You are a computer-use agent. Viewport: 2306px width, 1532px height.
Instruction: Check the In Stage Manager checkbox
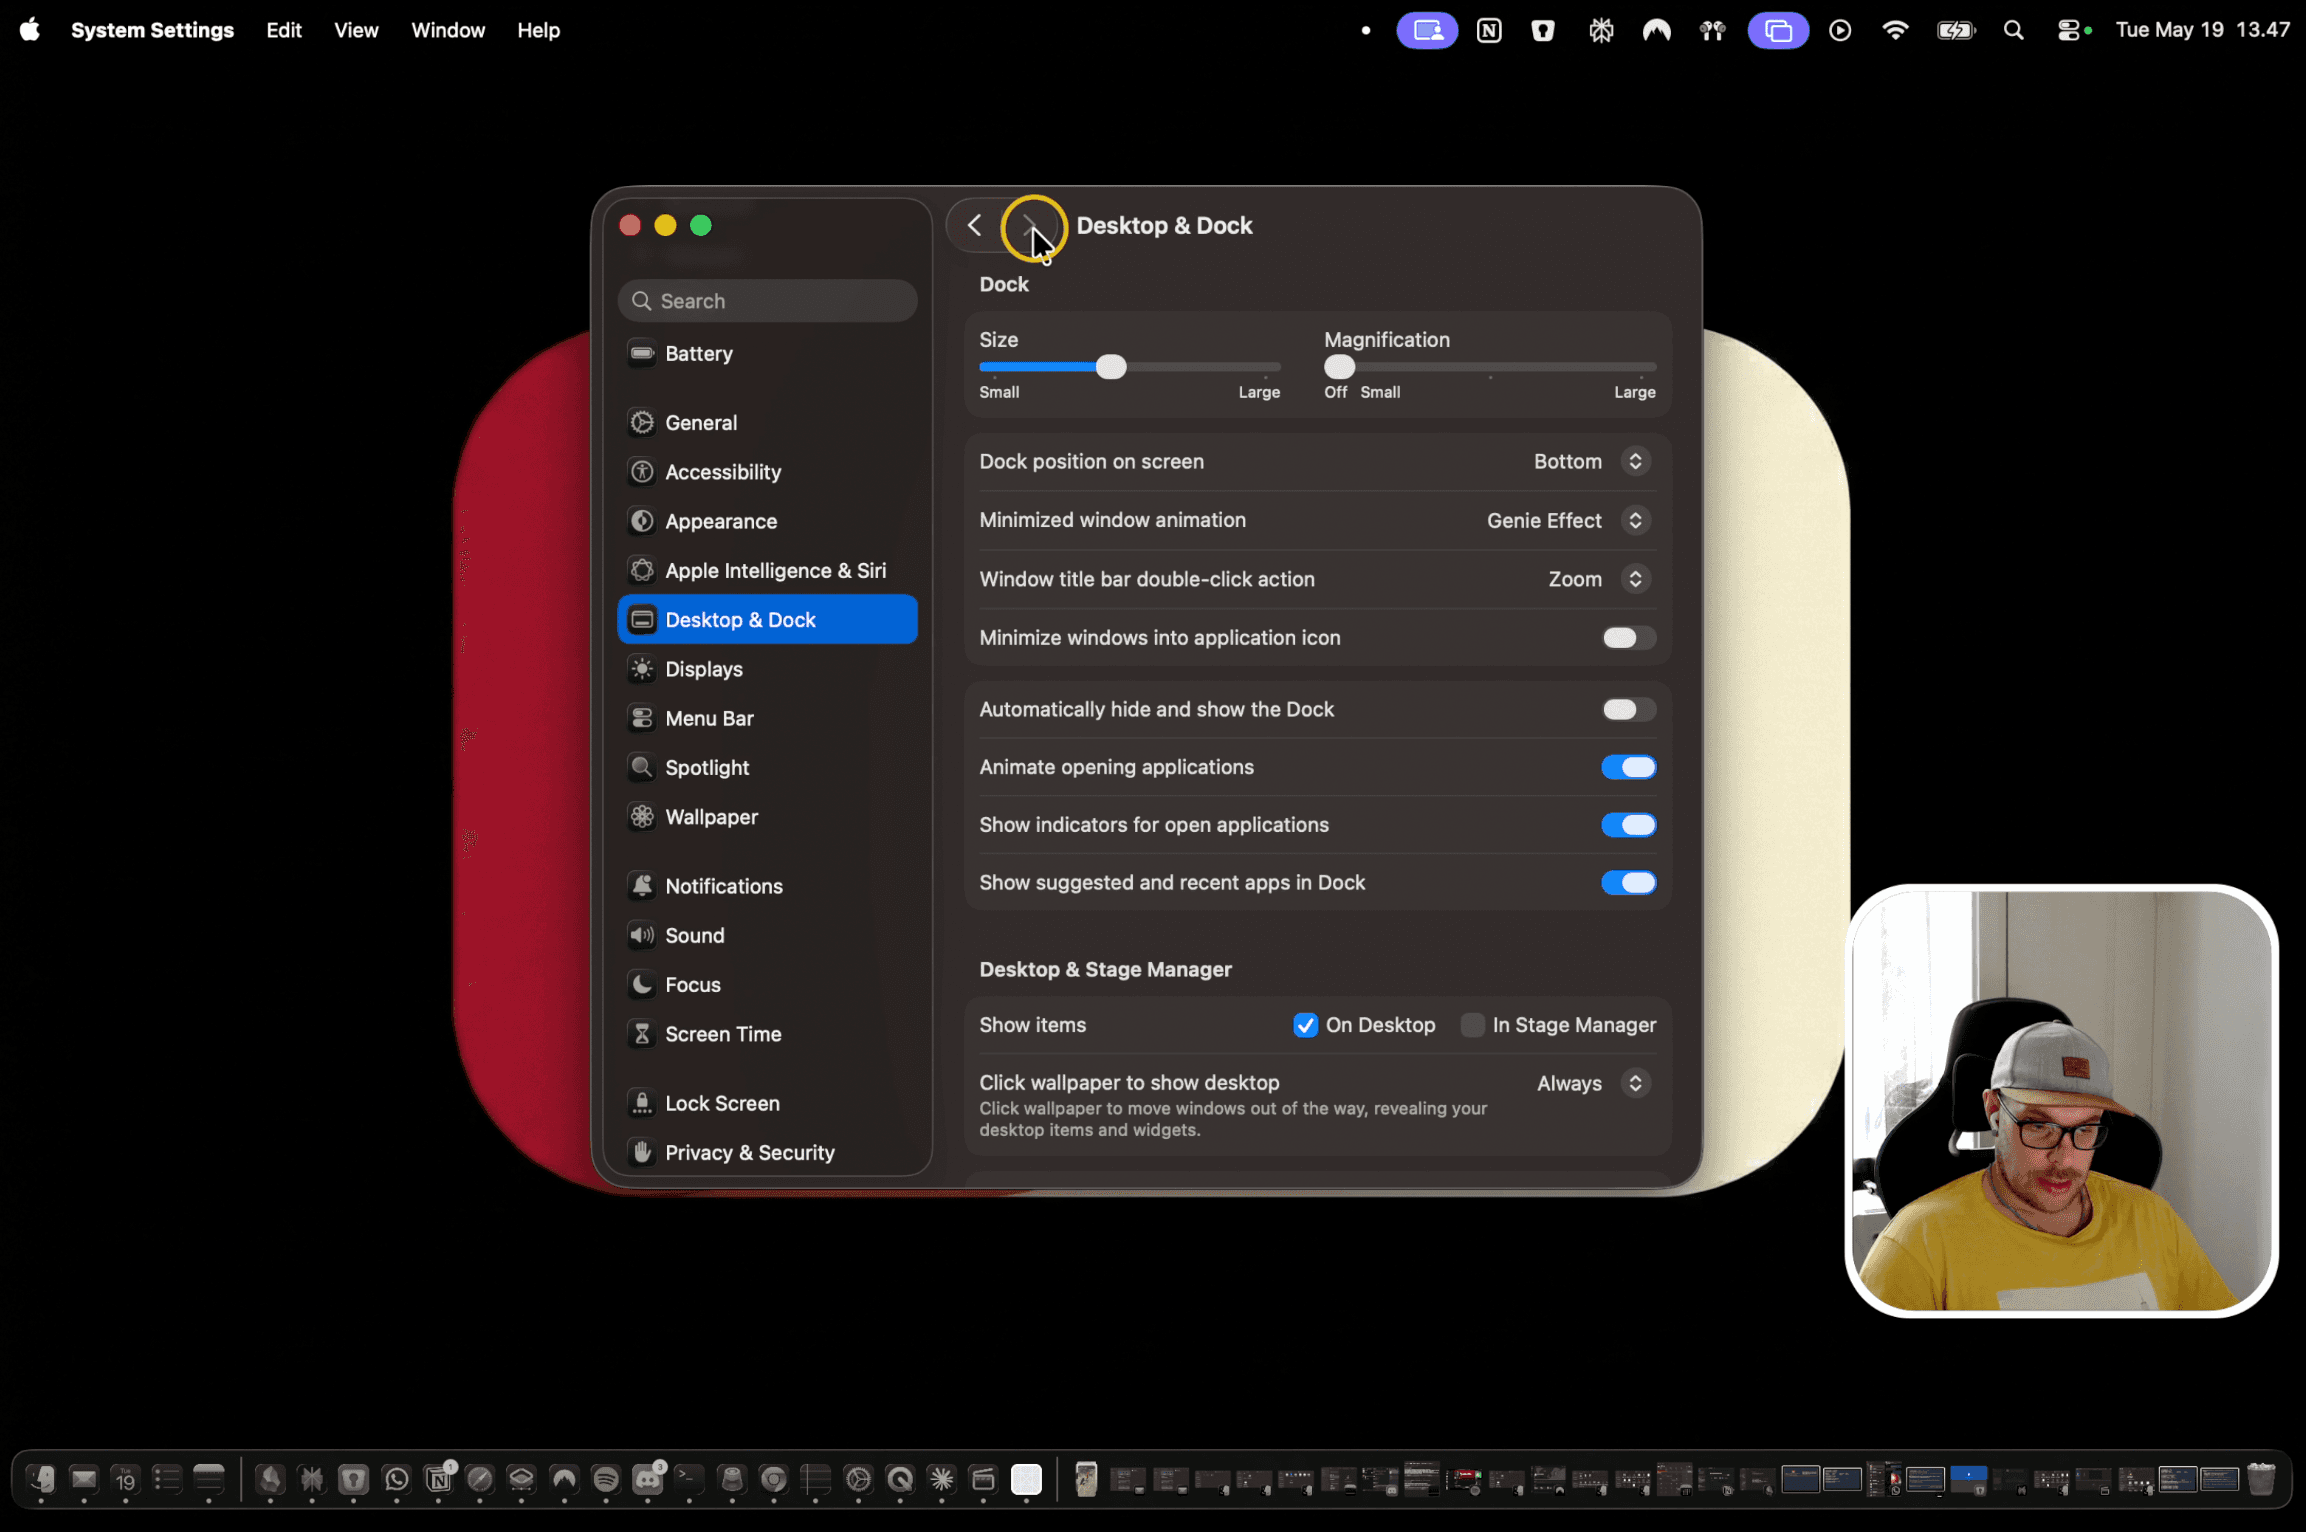(x=1472, y=1025)
